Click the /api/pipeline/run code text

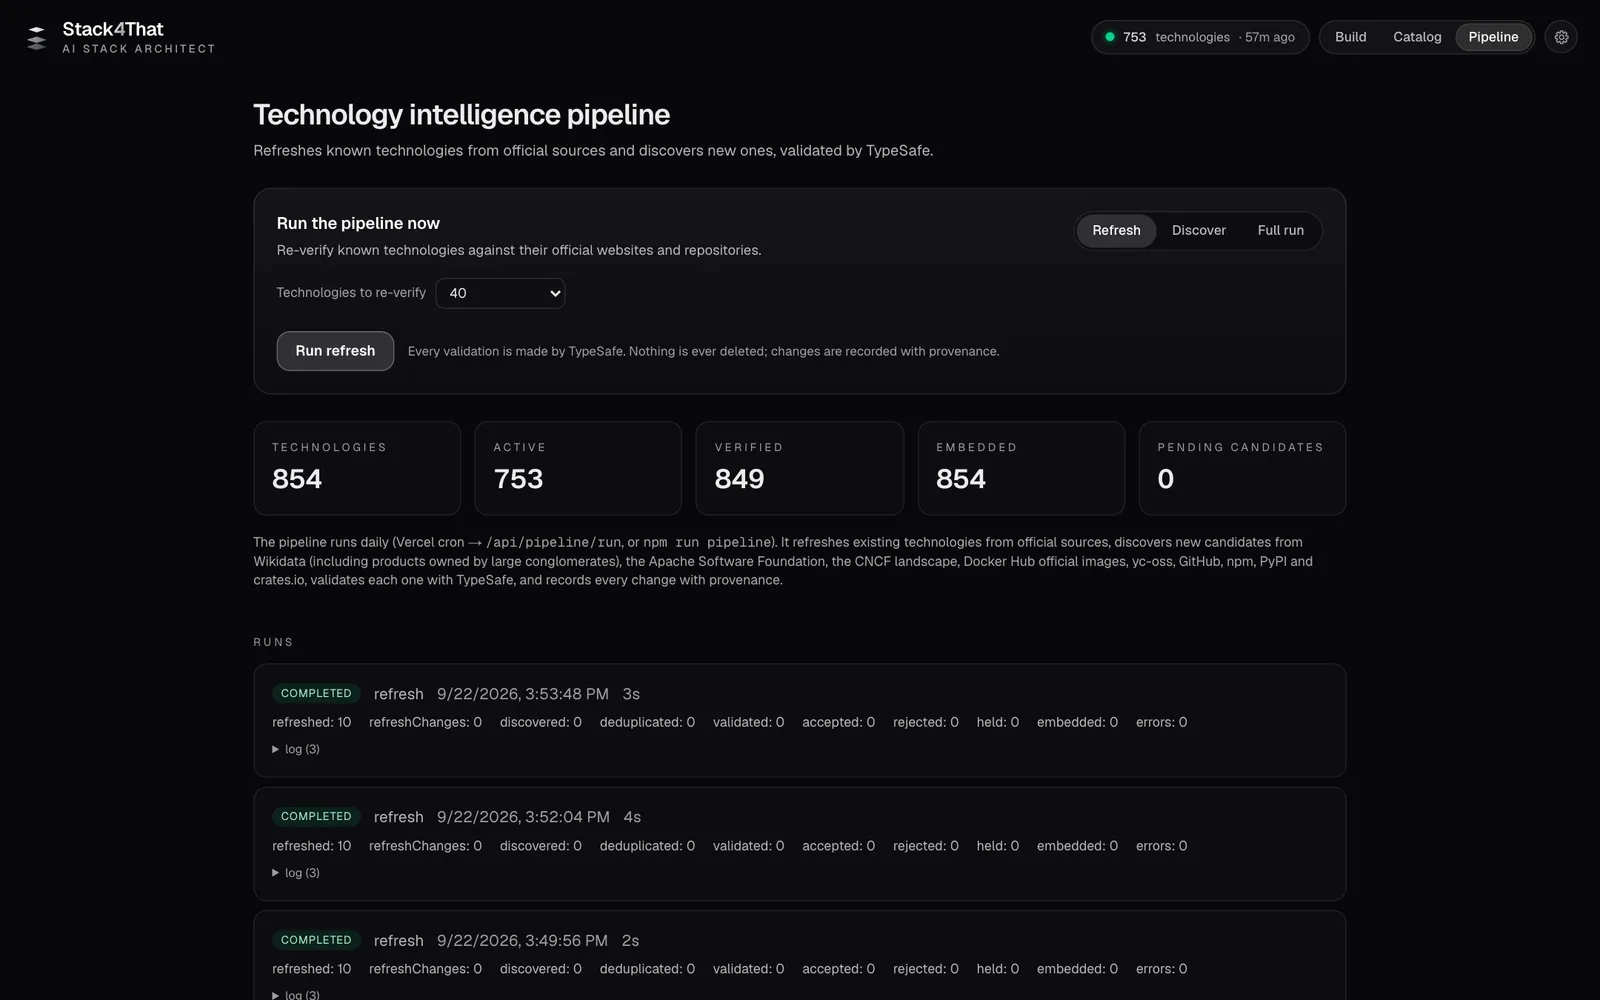554,542
